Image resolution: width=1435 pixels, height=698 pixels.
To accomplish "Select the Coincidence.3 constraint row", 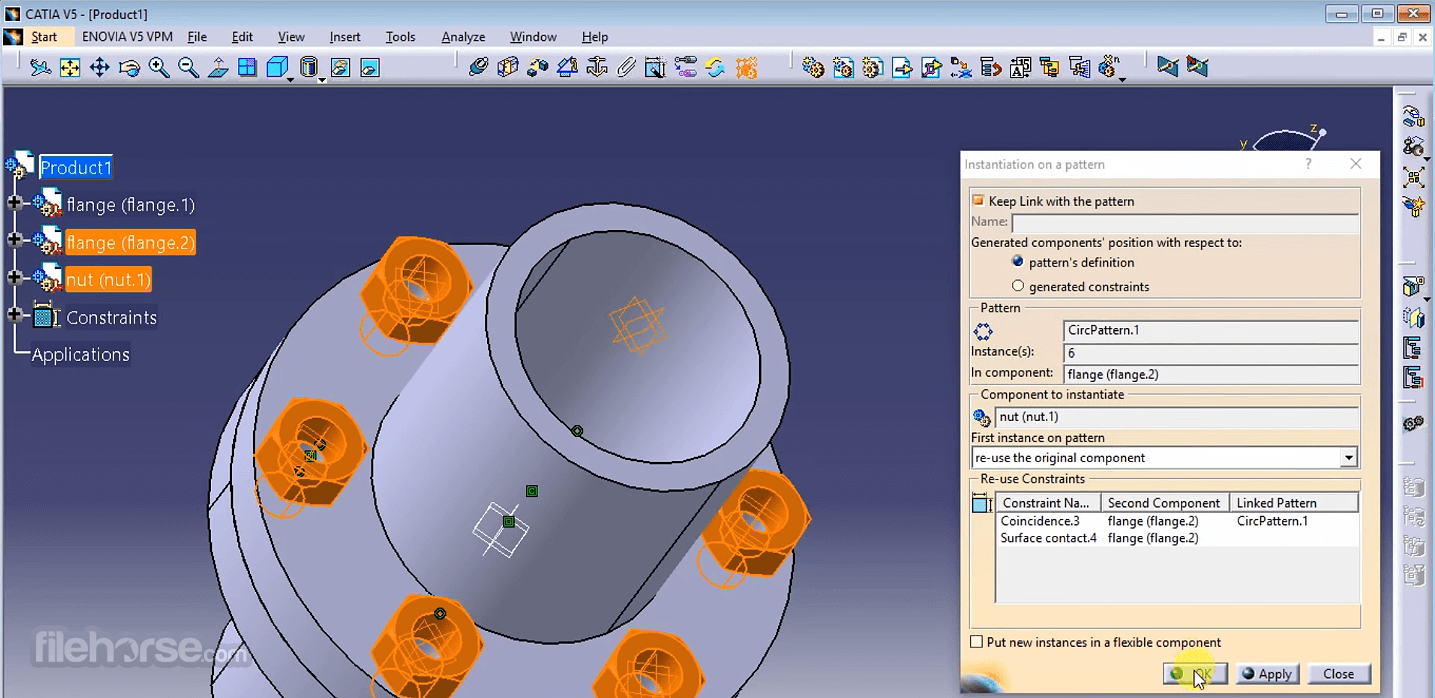I will pos(1040,521).
